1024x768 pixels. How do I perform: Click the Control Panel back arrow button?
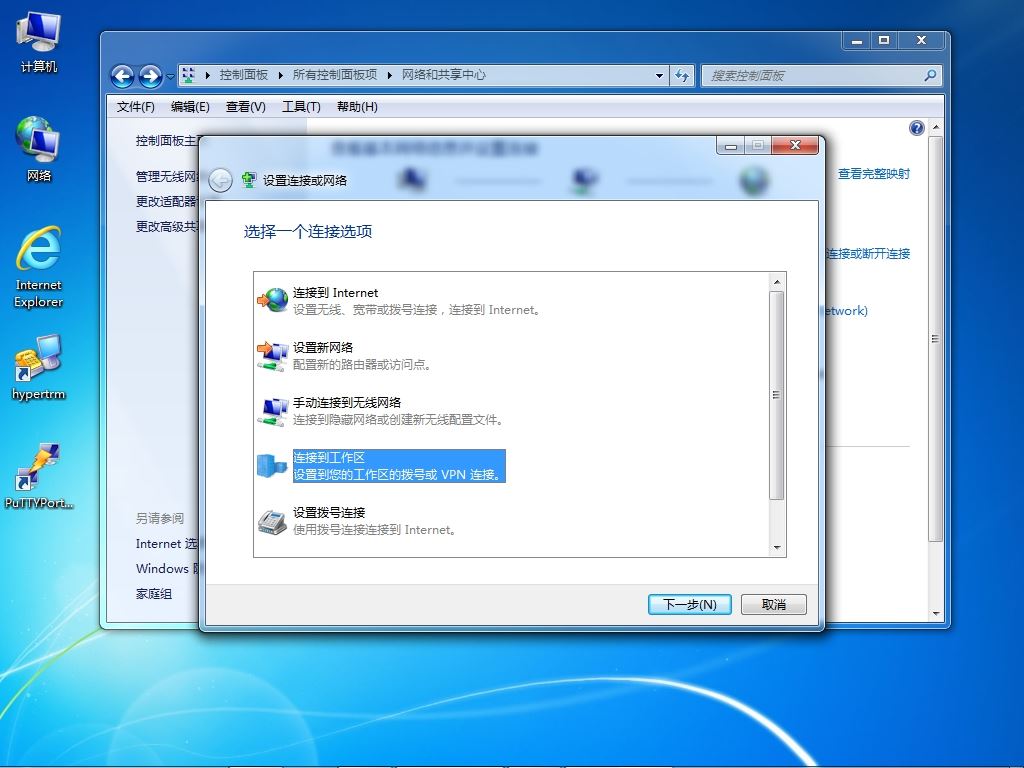(x=122, y=76)
